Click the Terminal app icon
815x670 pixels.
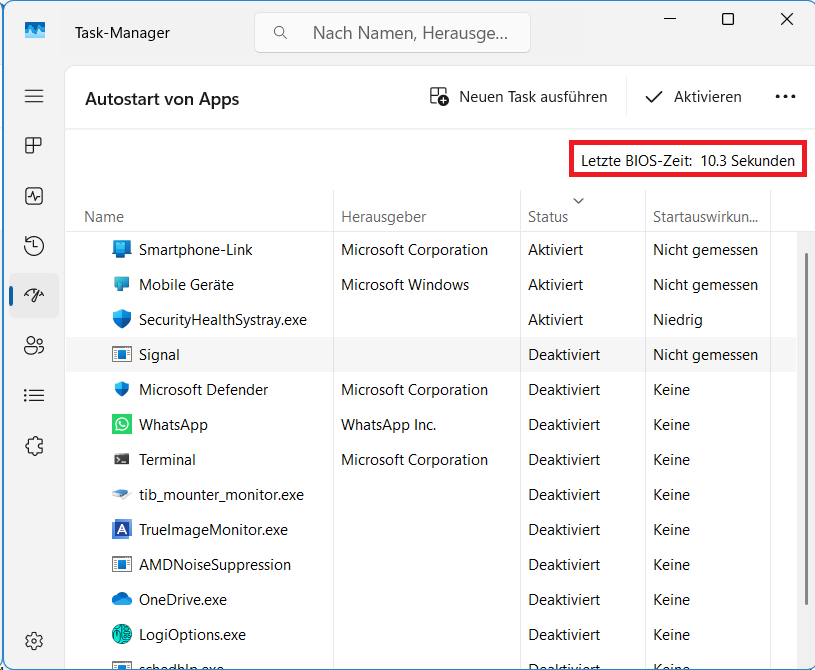point(122,459)
